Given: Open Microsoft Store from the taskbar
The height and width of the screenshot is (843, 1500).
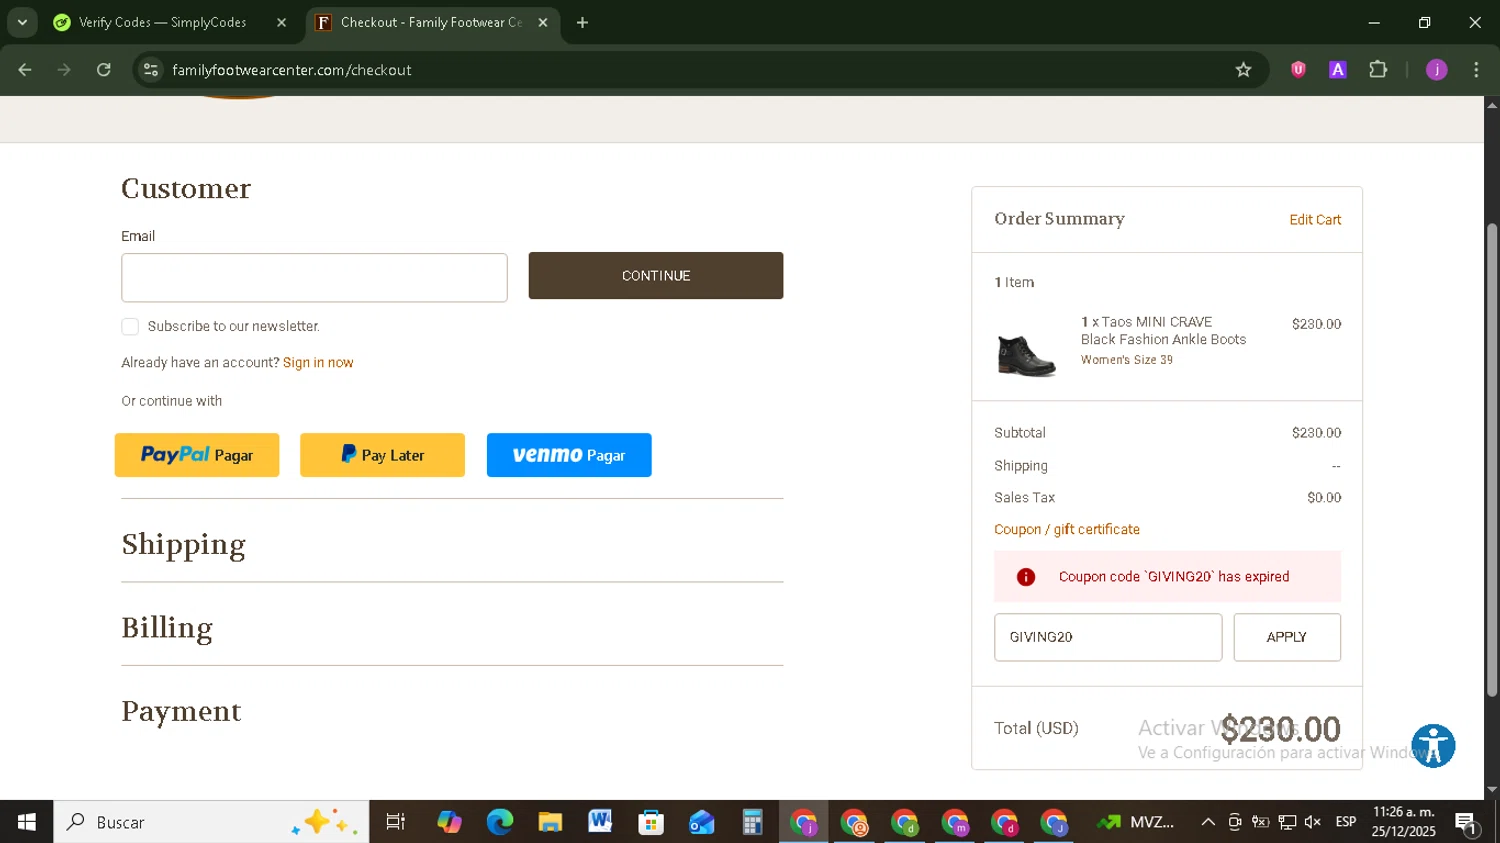Looking at the screenshot, I should click(651, 822).
